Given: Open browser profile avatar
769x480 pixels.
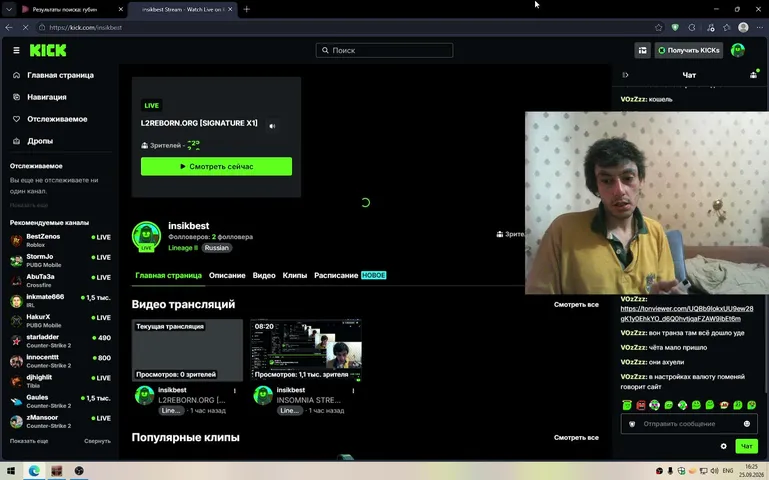Looking at the screenshot, I should pyautogui.click(x=743, y=27).
